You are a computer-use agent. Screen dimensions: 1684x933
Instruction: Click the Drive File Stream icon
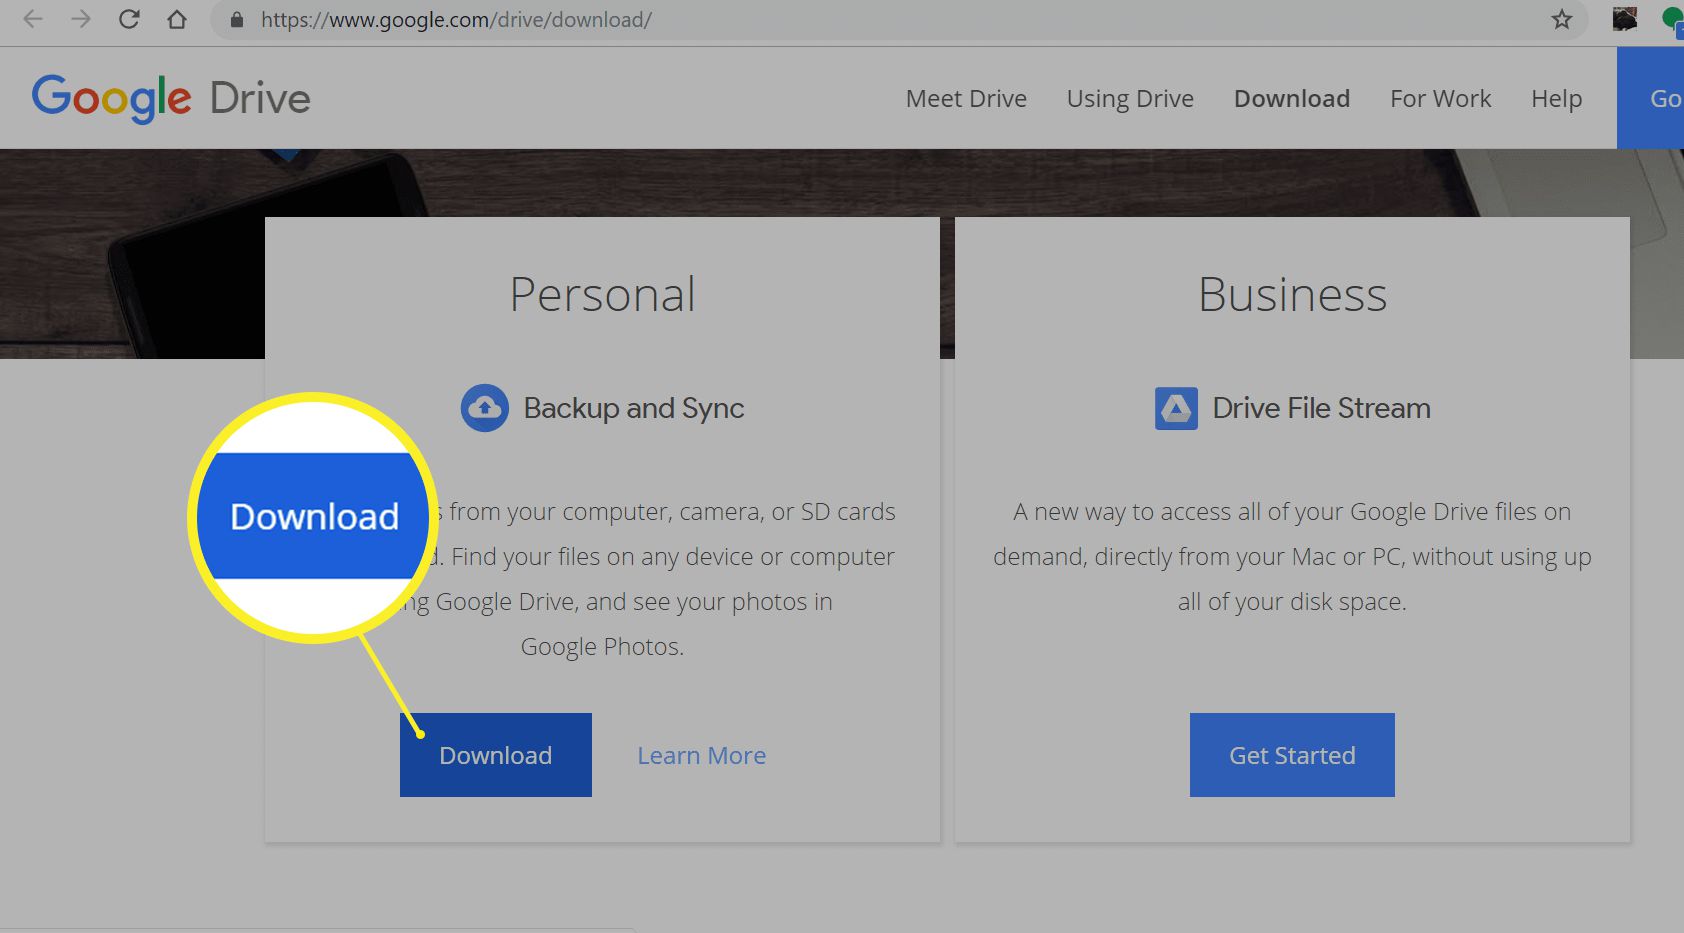tap(1176, 408)
